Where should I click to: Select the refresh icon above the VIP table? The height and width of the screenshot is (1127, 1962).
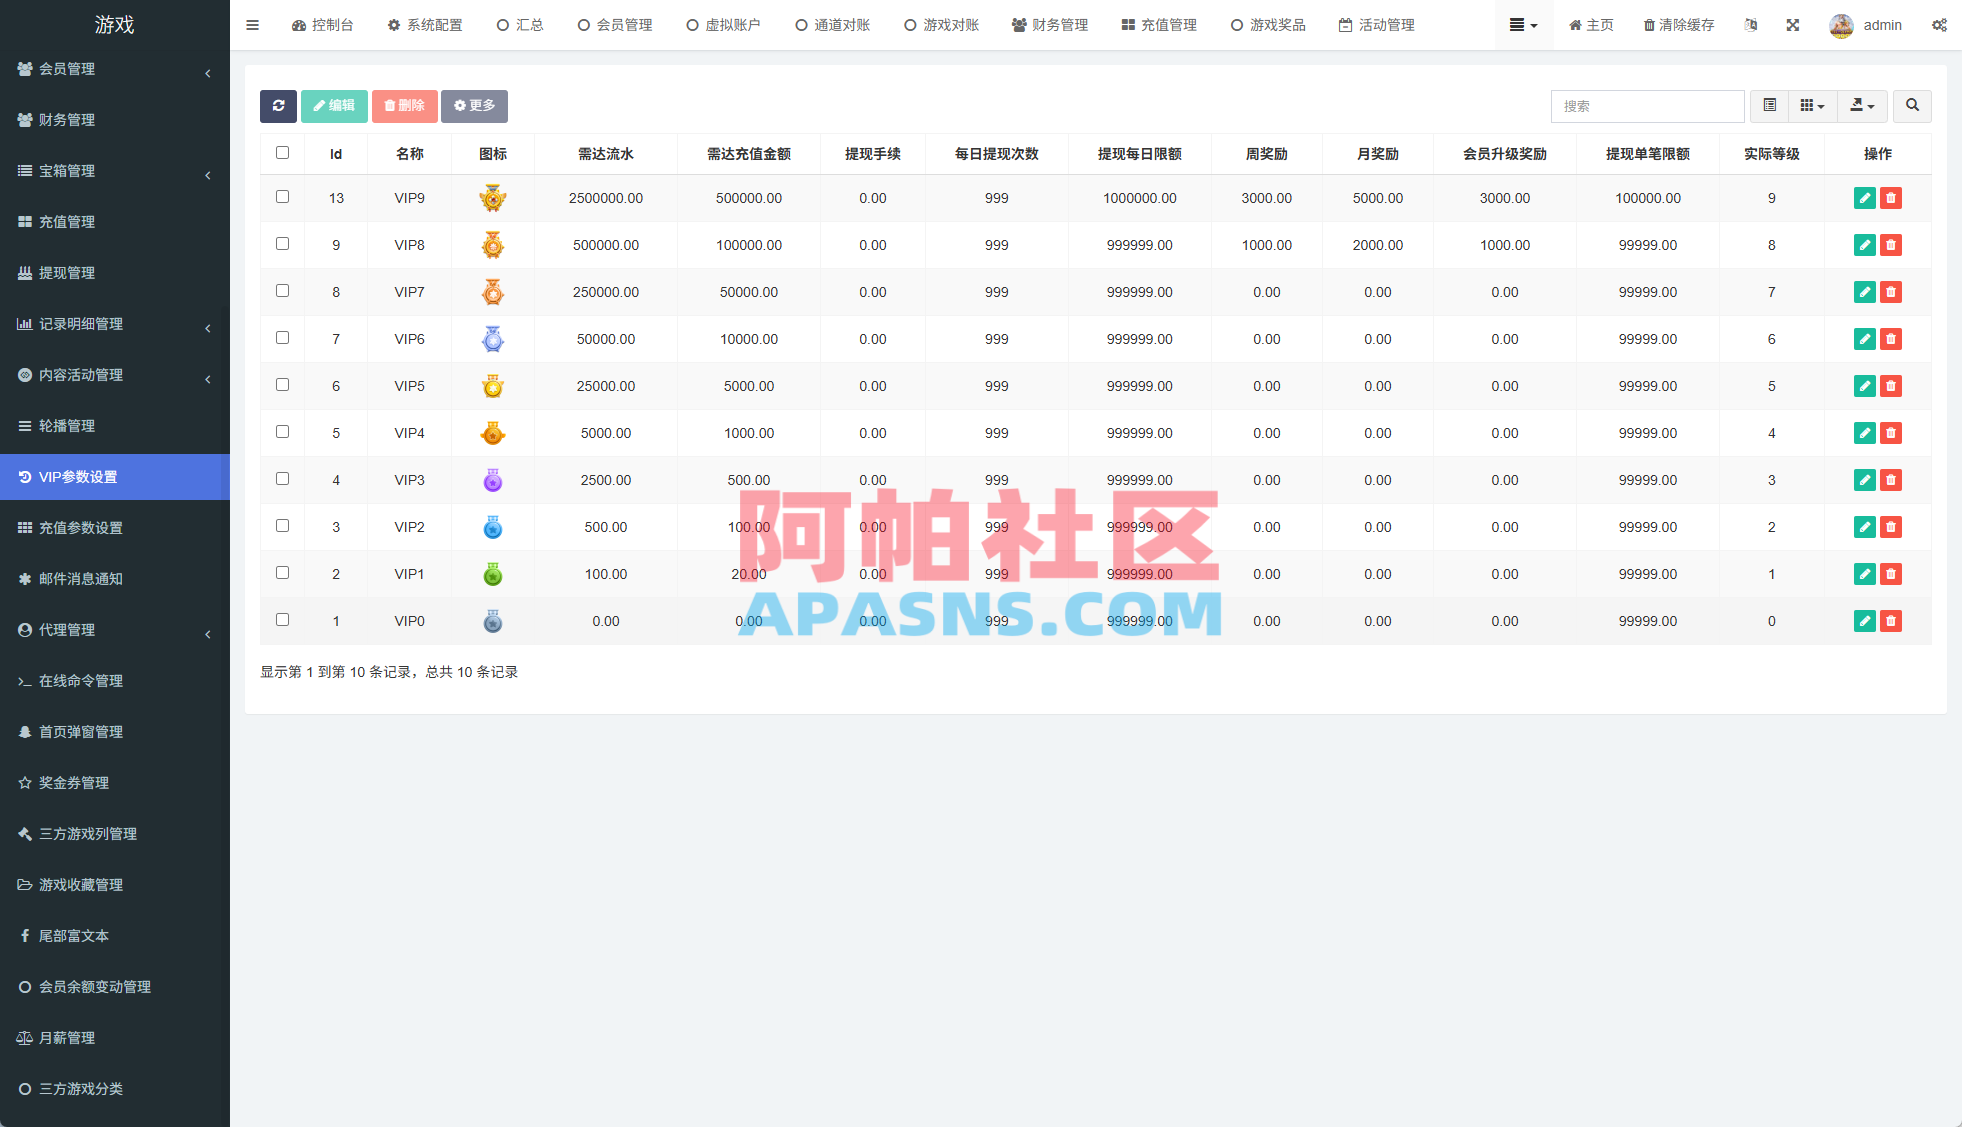(x=278, y=106)
